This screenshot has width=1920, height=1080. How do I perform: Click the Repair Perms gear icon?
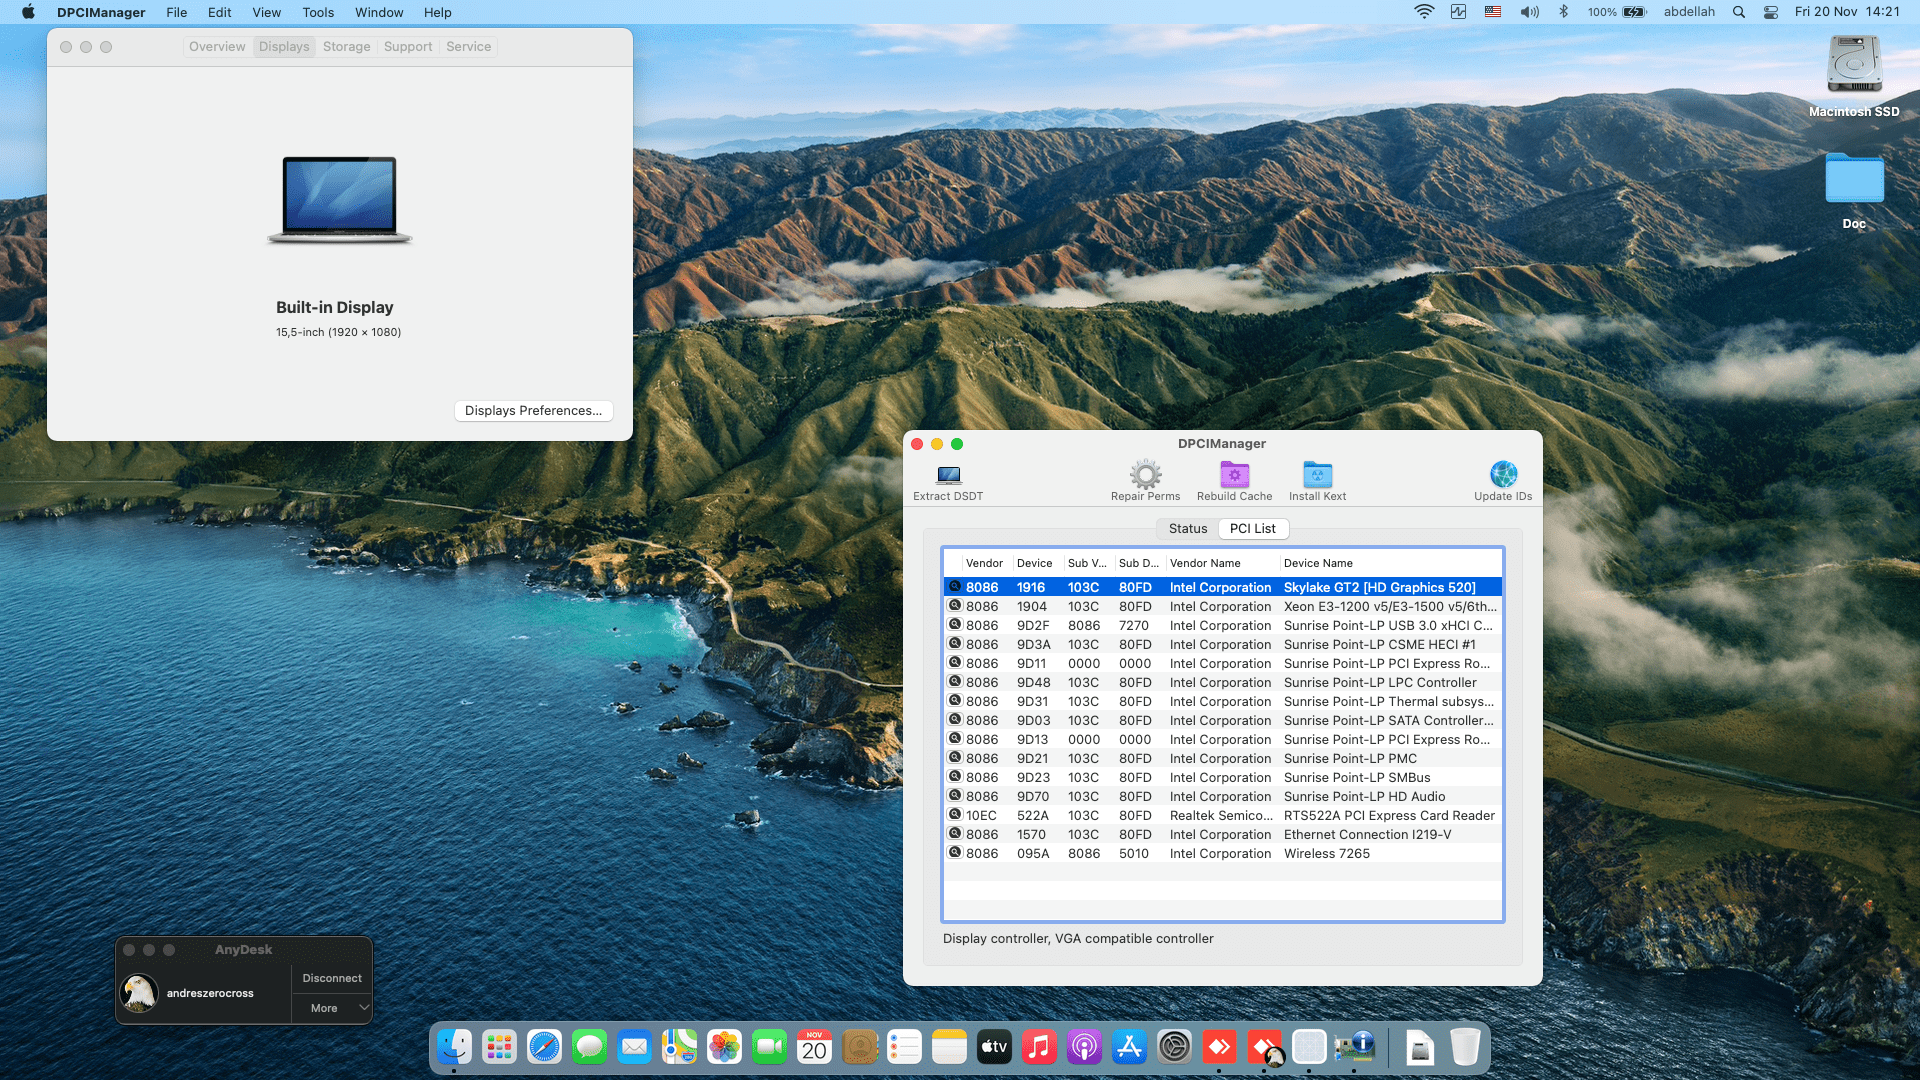pos(1145,475)
